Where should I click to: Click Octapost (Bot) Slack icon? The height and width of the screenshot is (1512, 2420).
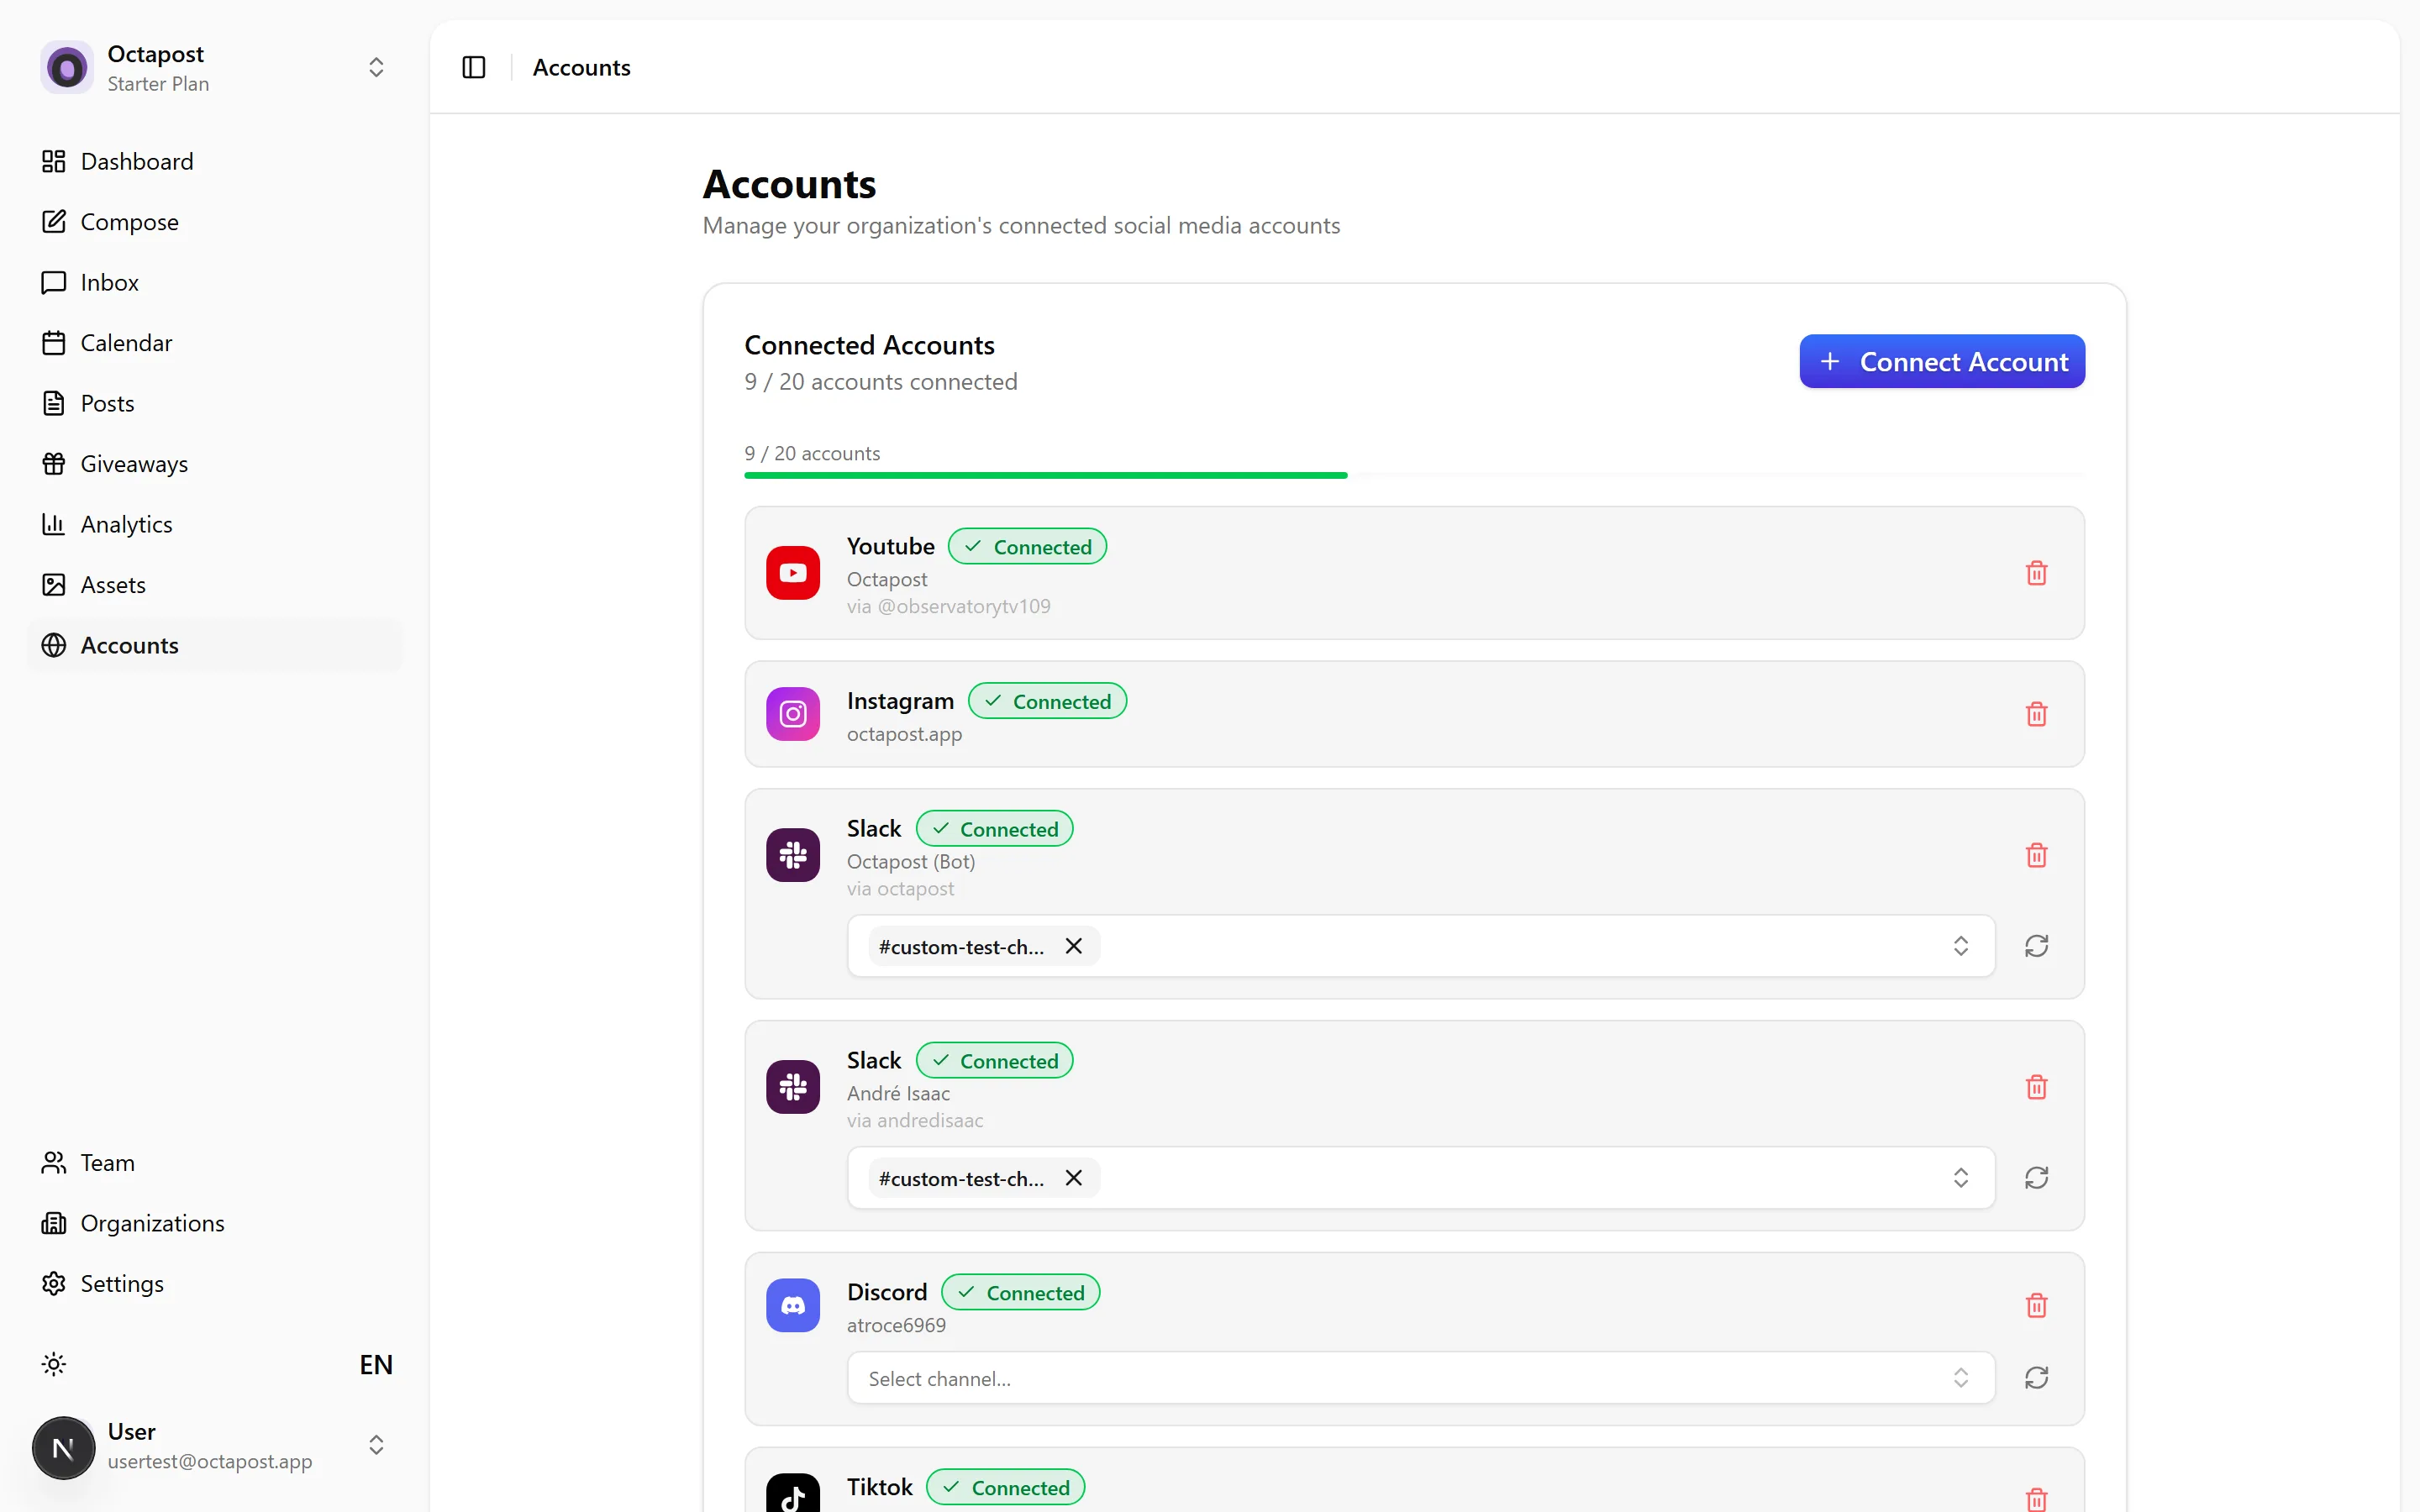[793, 855]
